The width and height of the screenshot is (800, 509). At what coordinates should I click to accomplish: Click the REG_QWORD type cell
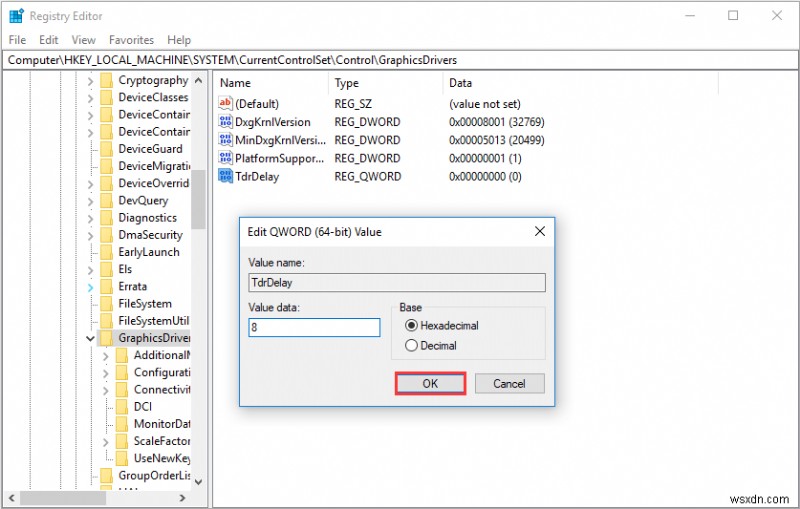point(367,176)
